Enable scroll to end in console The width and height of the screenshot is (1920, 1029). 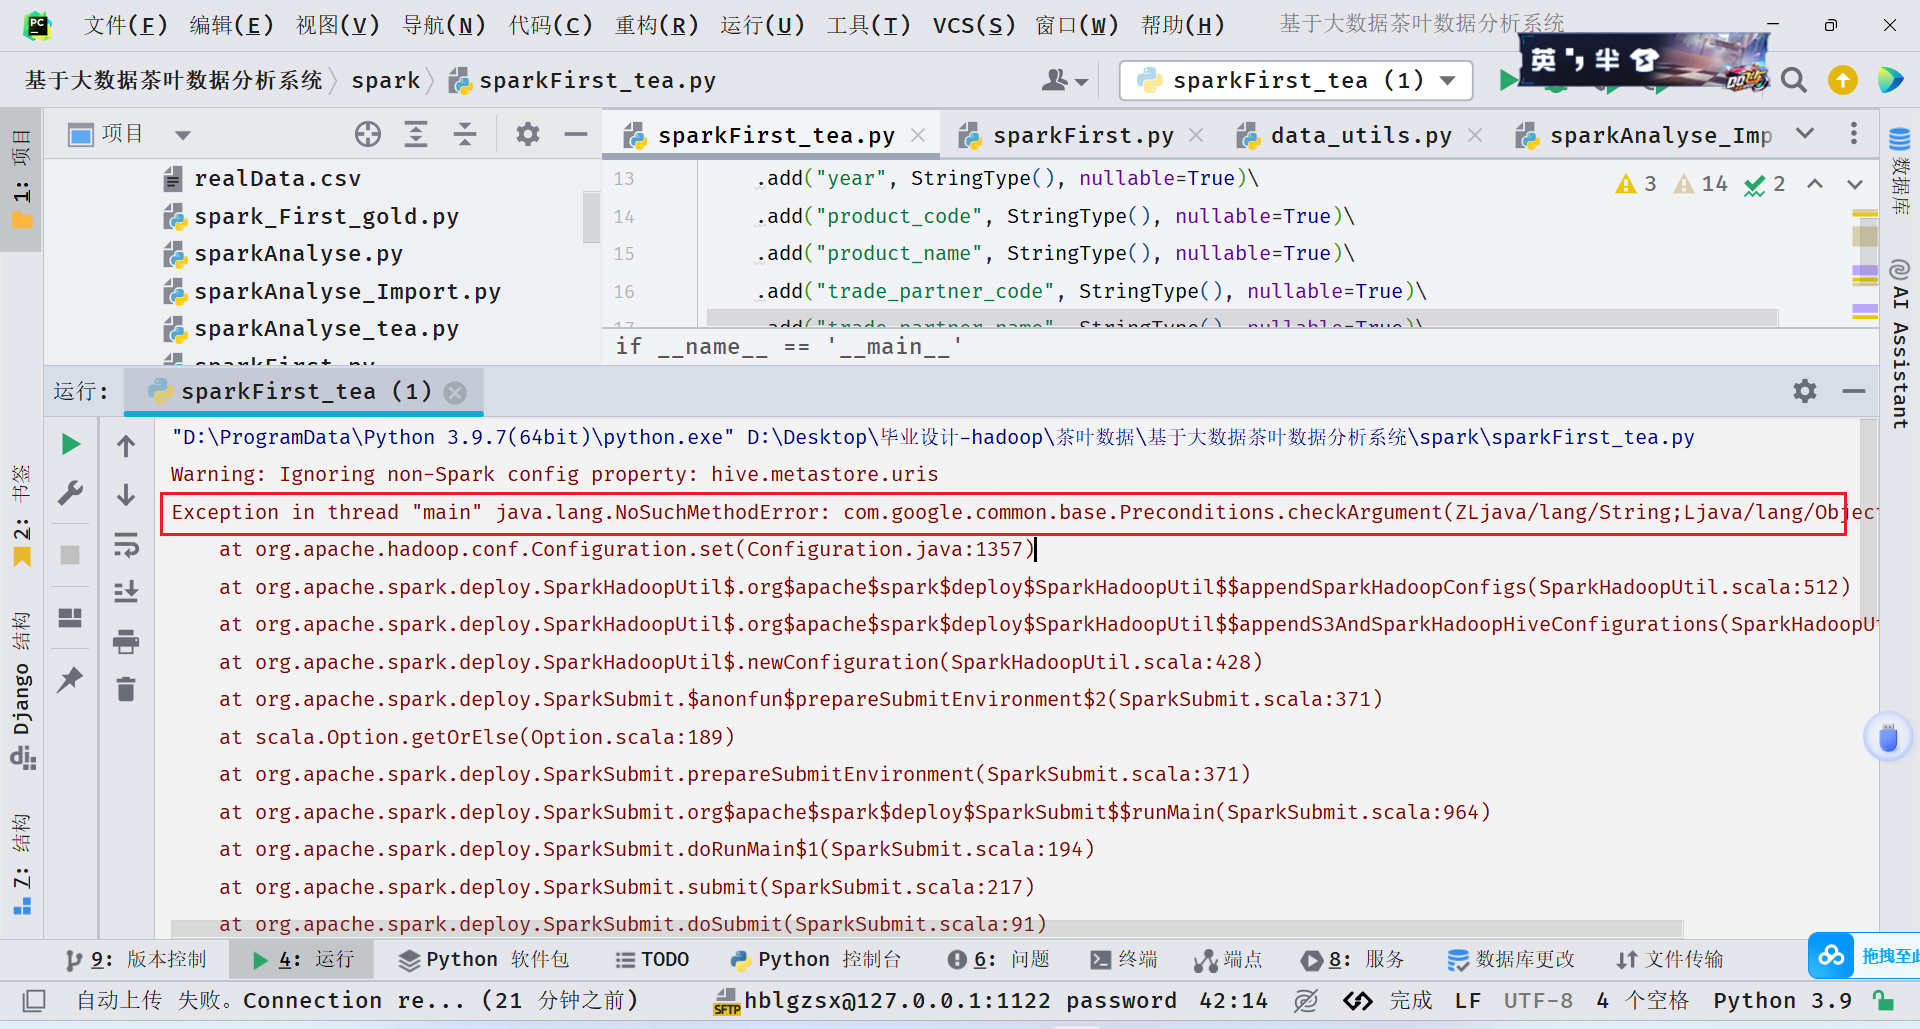click(126, 591)
